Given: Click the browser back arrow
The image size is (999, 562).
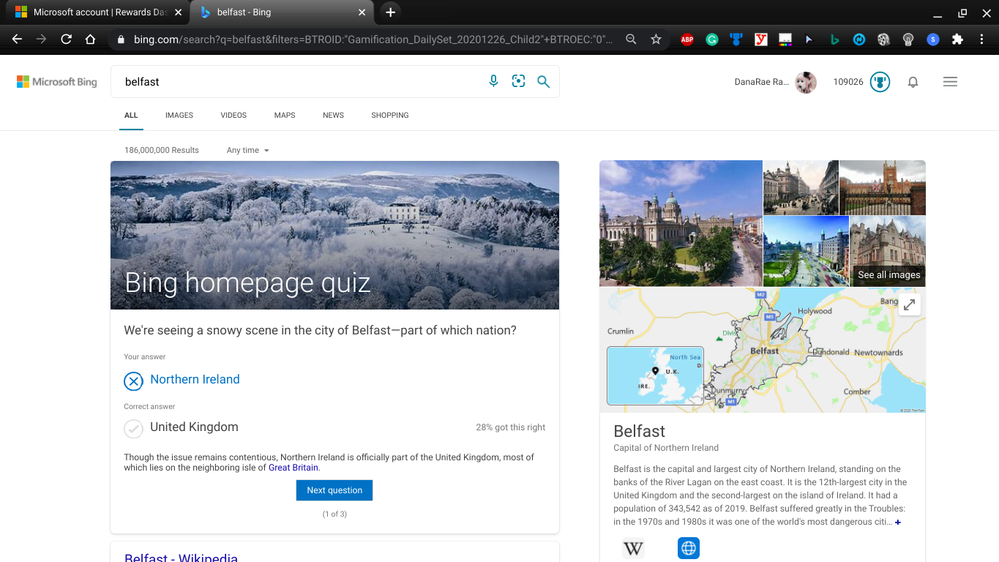Looking at the screenshot, I should tap(17, 40).
